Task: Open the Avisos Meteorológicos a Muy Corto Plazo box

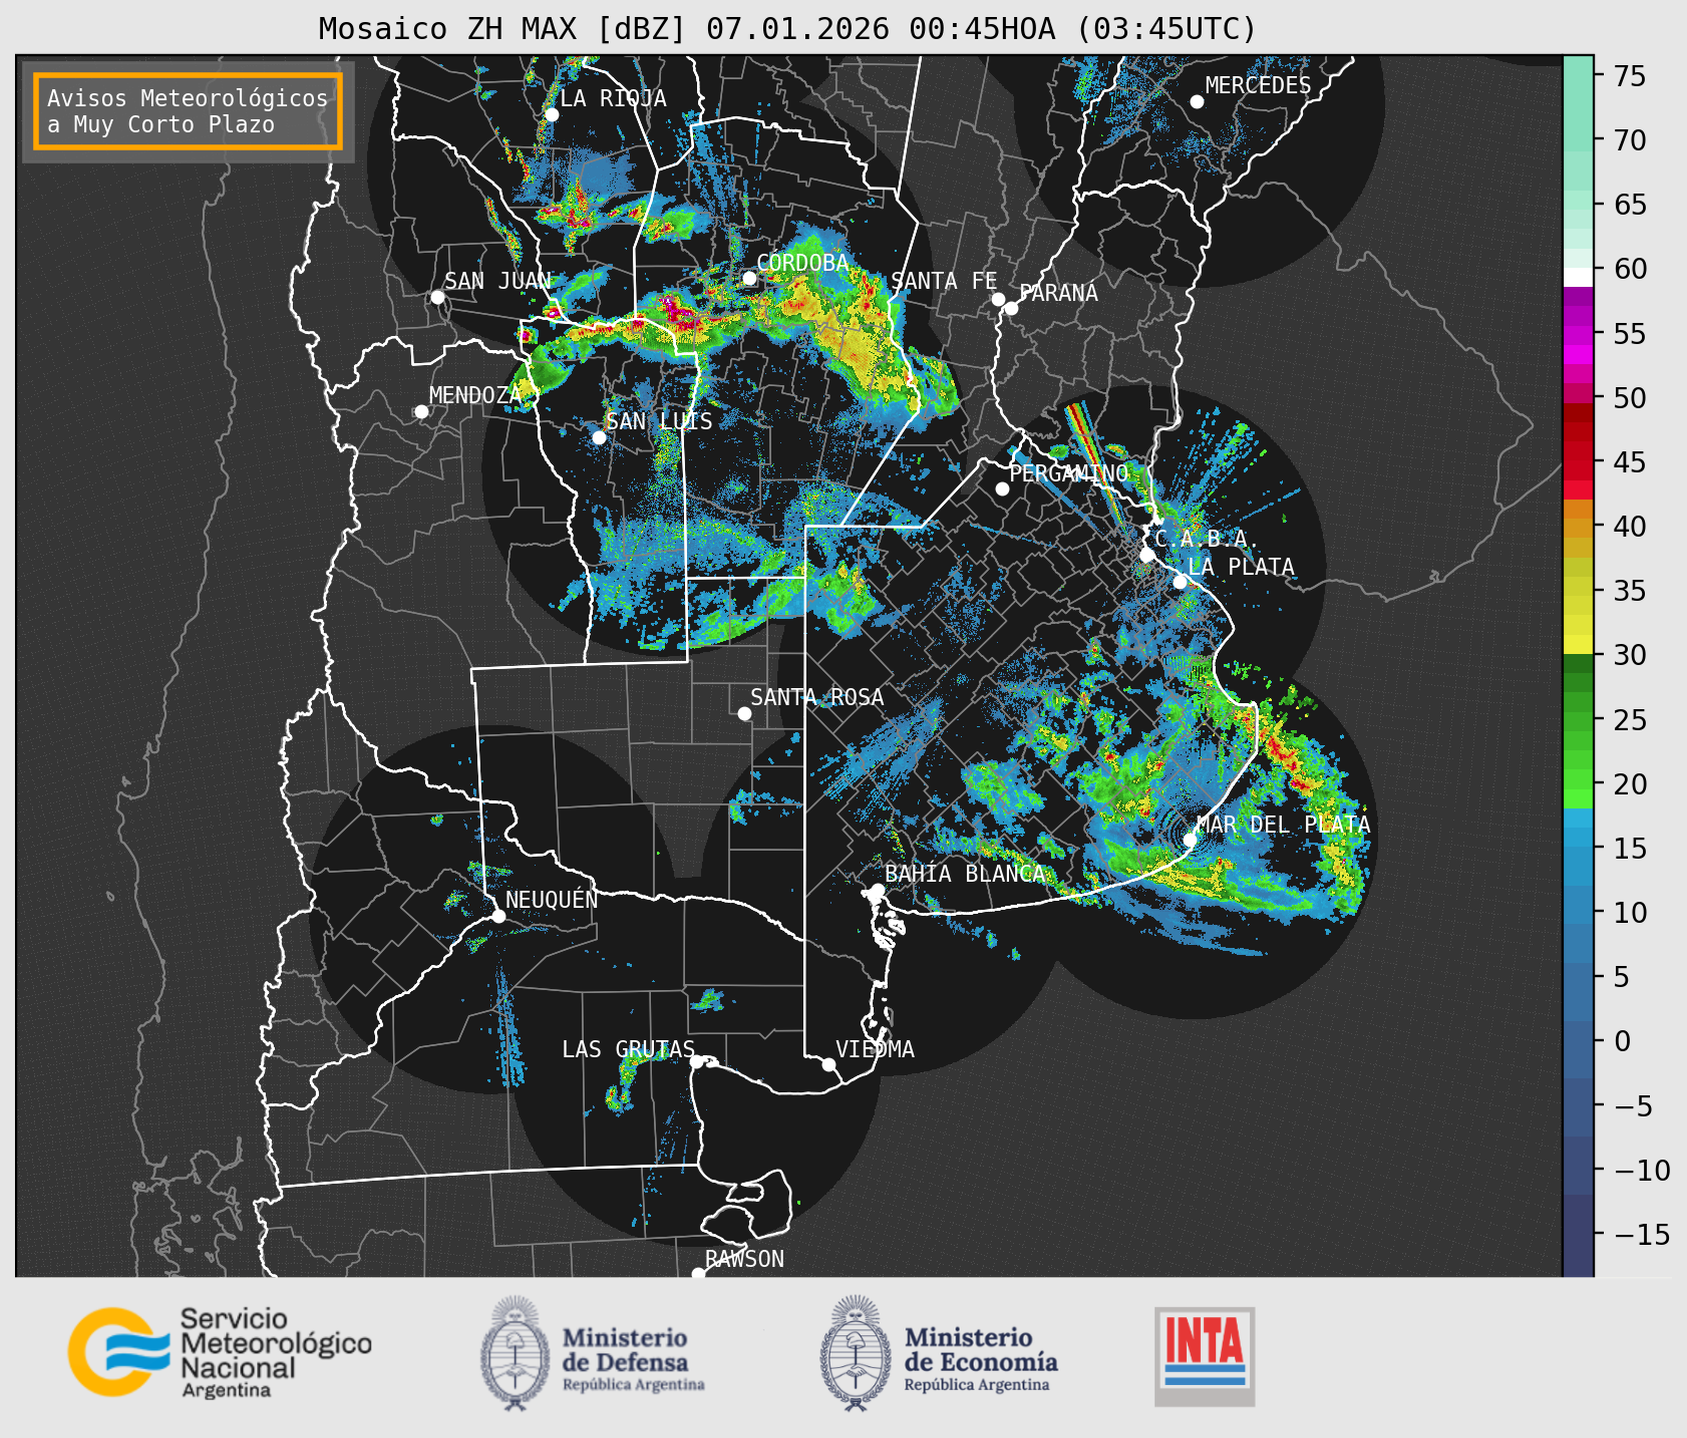Action: coord(188,111)
